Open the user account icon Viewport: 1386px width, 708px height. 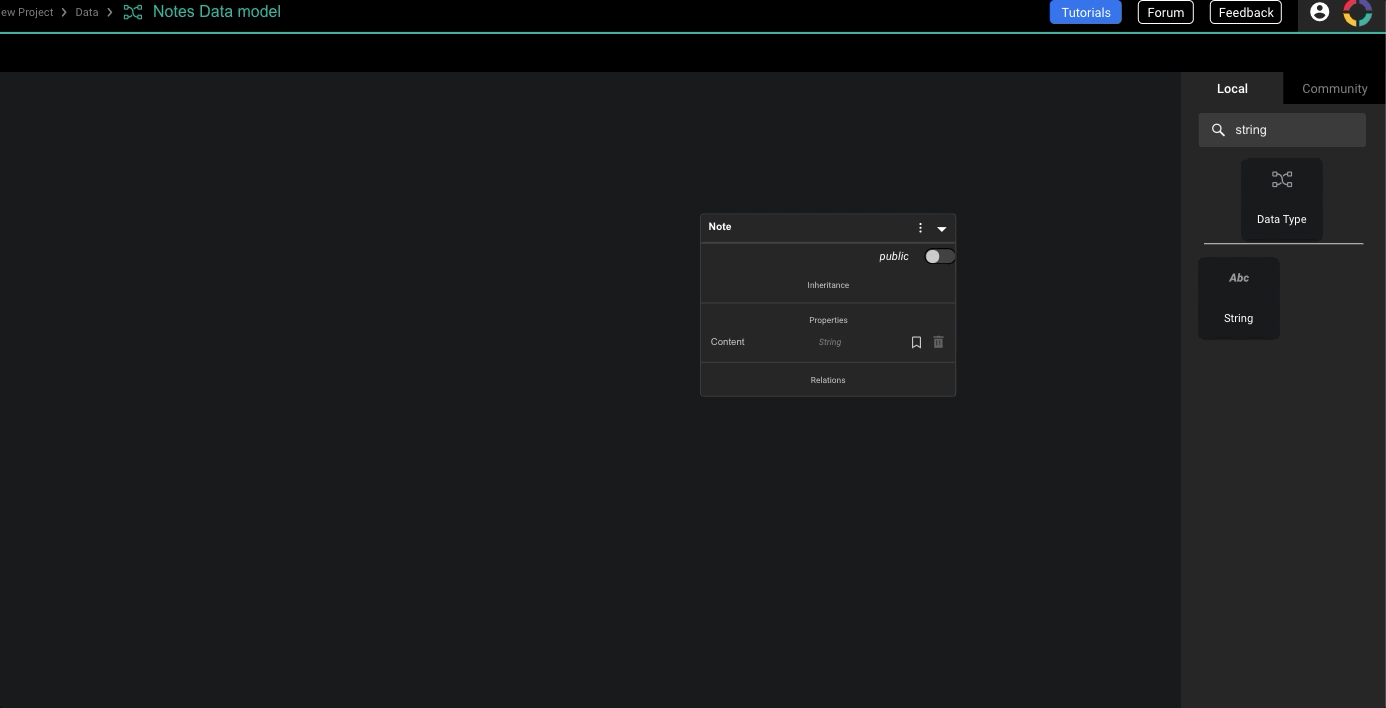tap(1319, 12)
